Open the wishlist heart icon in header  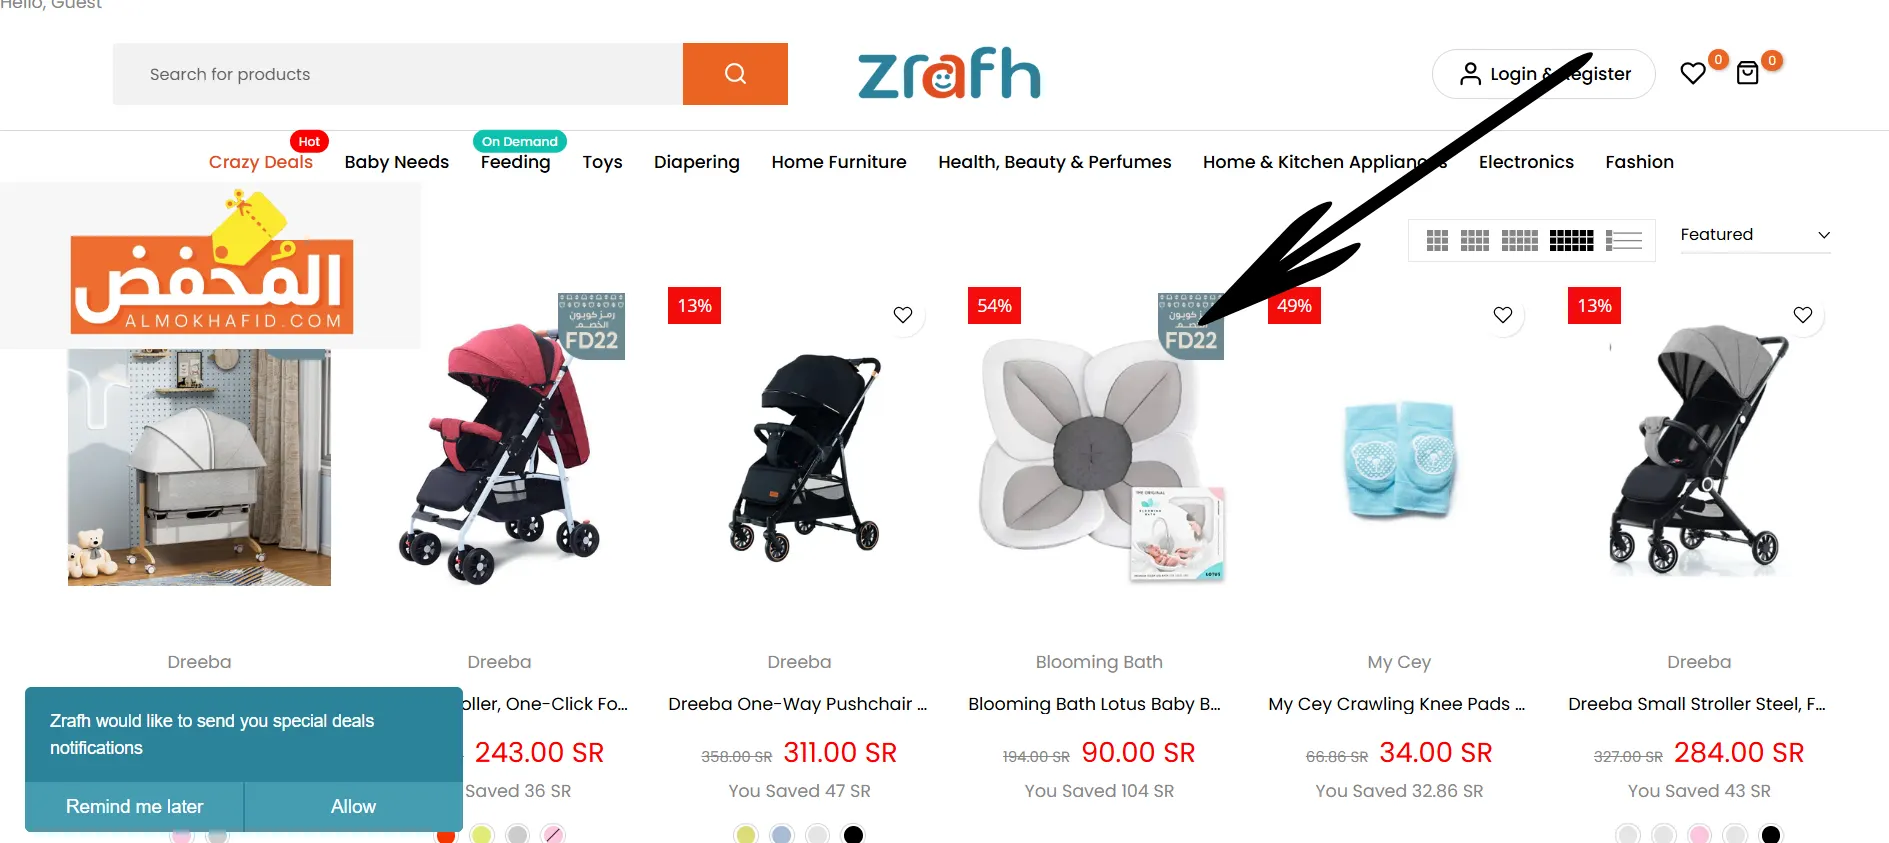1693,73
